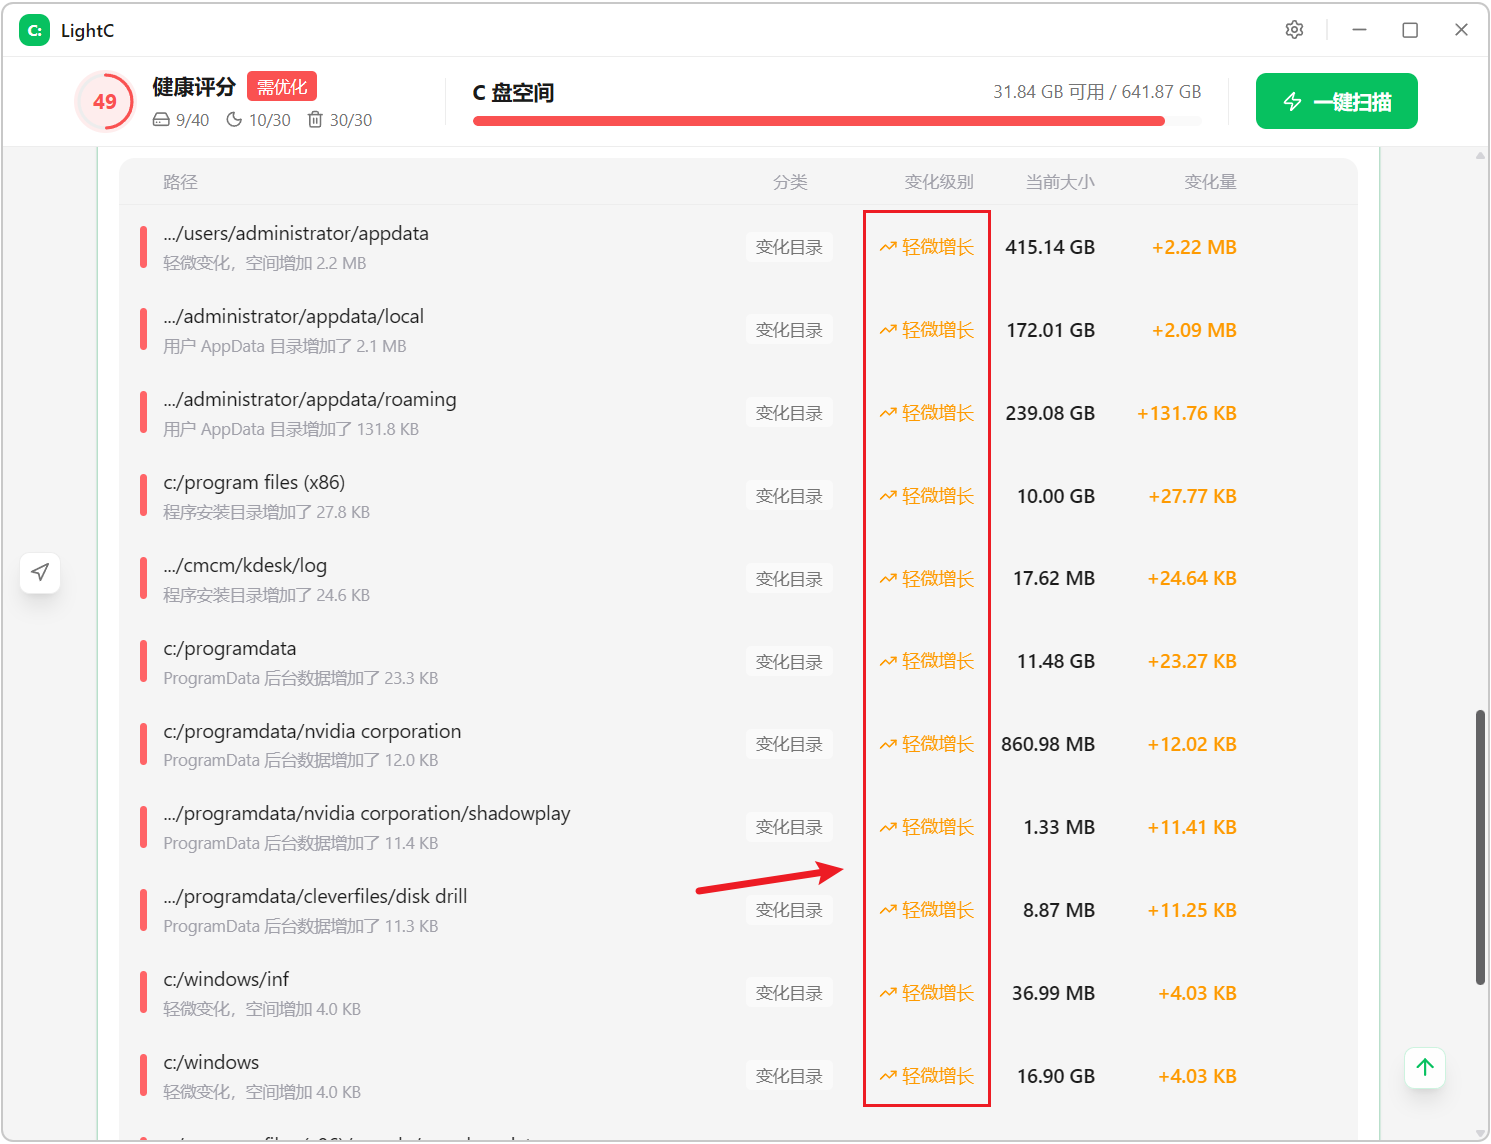Click the health score 49 circle
Screen dimensions: 1491x1144
(105, 102)
